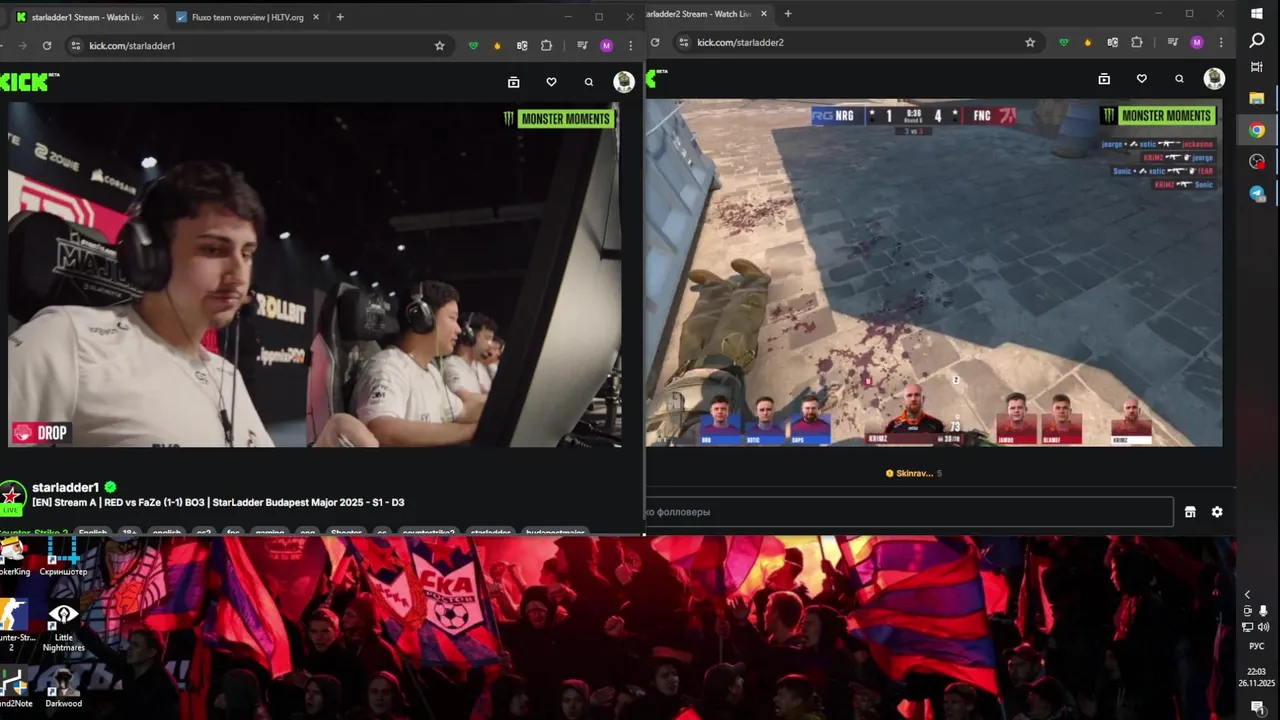Open chat settings gear in right window
Viewport: 1280px width, 720px height.
pos(1217,512)
